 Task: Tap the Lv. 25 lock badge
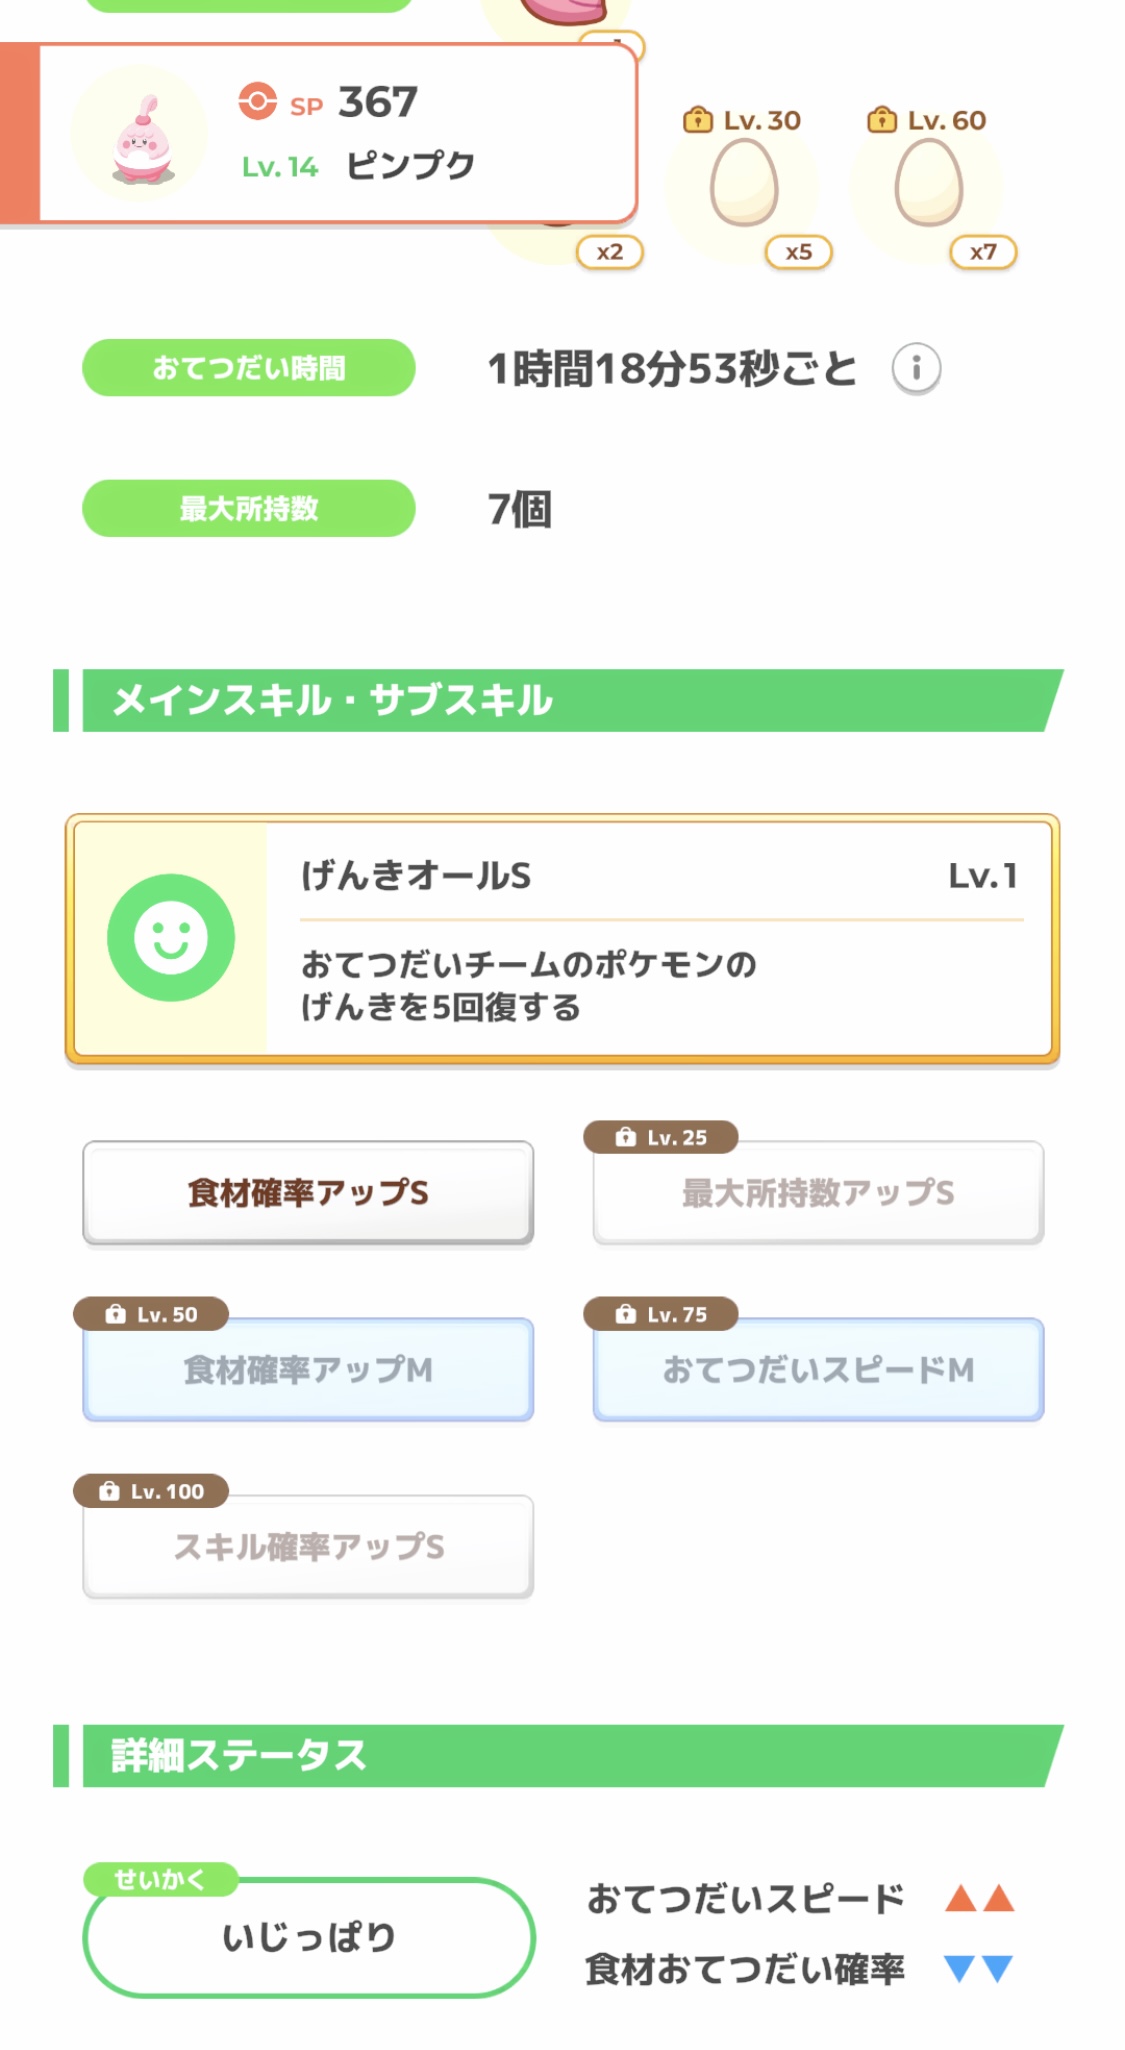(x=661, y=1137)
